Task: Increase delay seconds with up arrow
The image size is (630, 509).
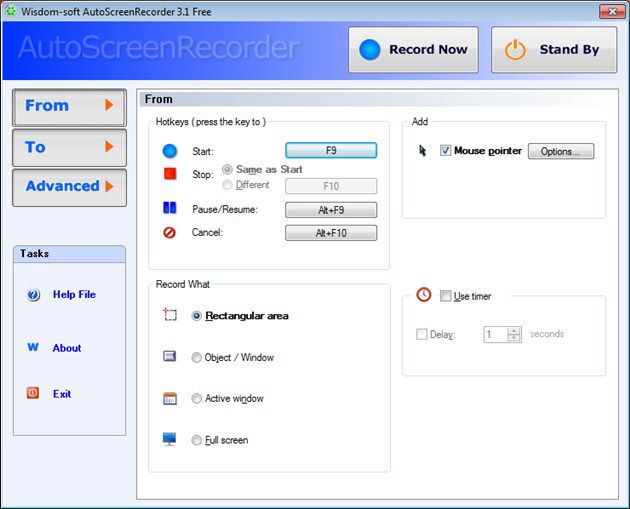Action: coord(514,331)
